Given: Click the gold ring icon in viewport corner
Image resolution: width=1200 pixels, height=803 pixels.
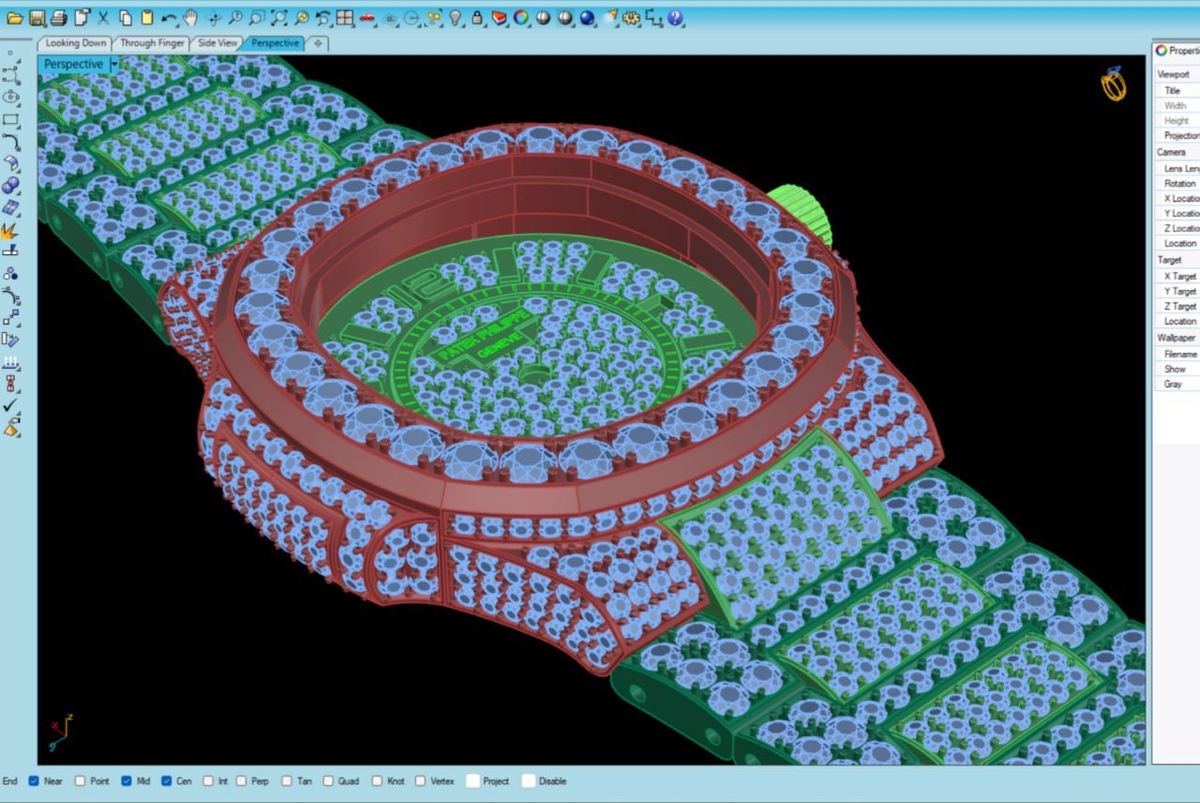Looking at the screenshot, I should pyautogui.click(x=1114, y=84).
